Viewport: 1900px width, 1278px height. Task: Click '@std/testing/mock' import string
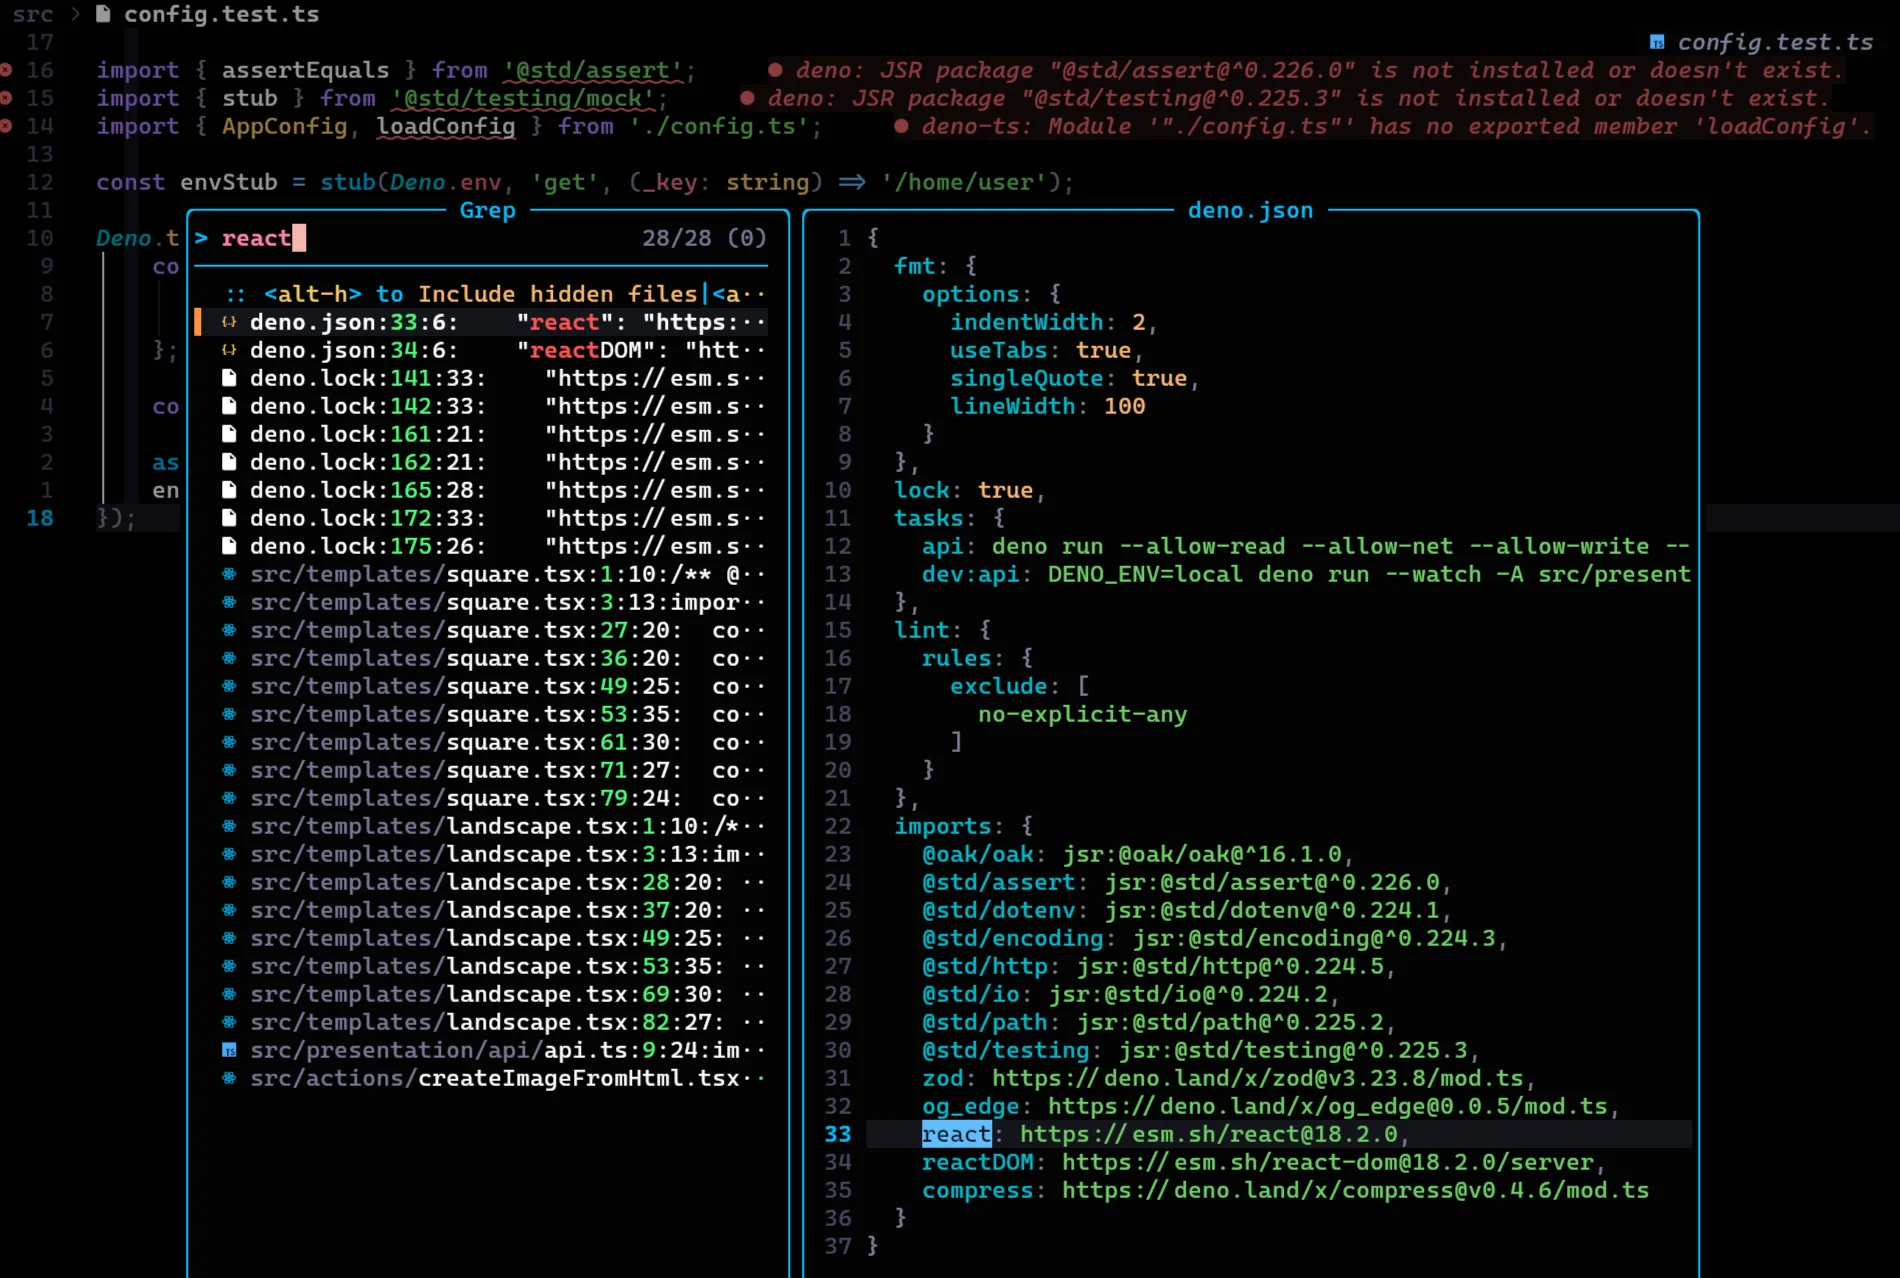(x=523, y=98)
